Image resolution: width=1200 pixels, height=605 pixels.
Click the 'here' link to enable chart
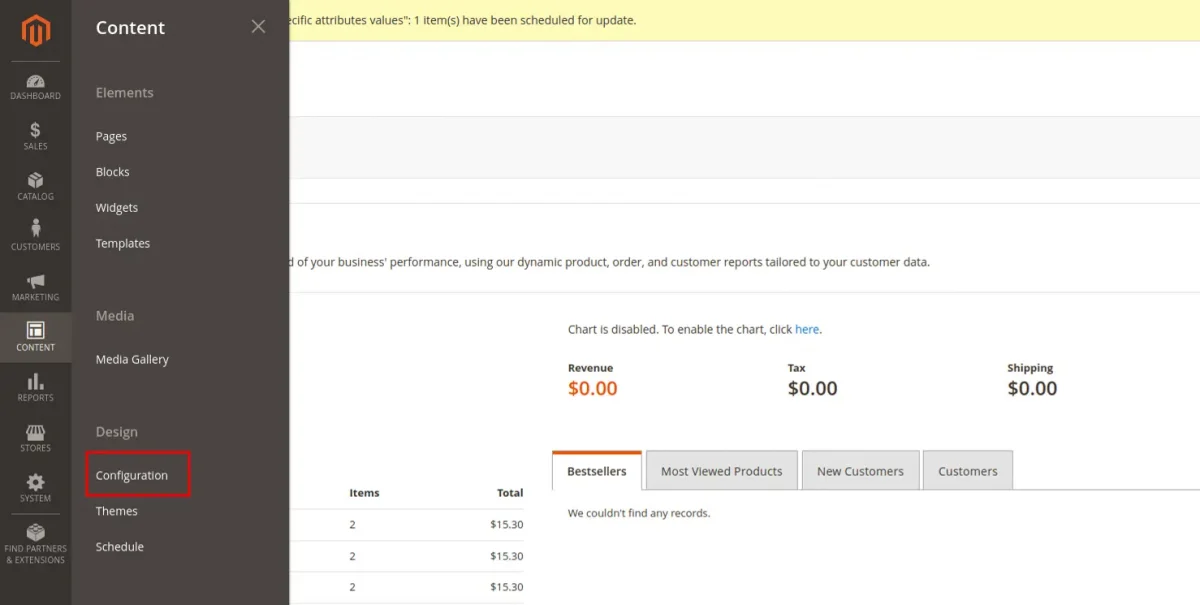tap(806, 329)
